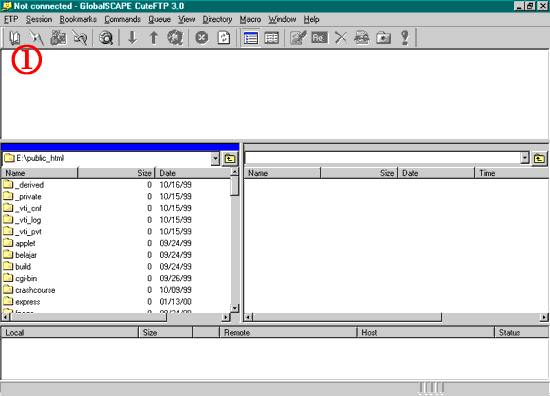Screen dimensions: 550x396
Task: Open the Window menu
Action: [x=282, y=19]
